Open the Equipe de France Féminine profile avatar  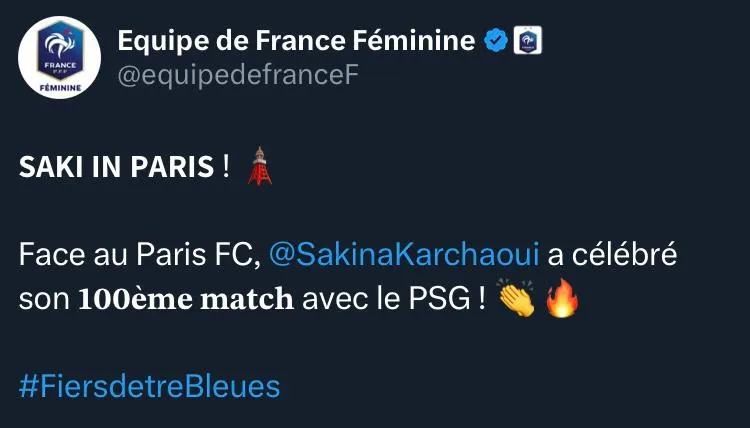coord(60,57)
